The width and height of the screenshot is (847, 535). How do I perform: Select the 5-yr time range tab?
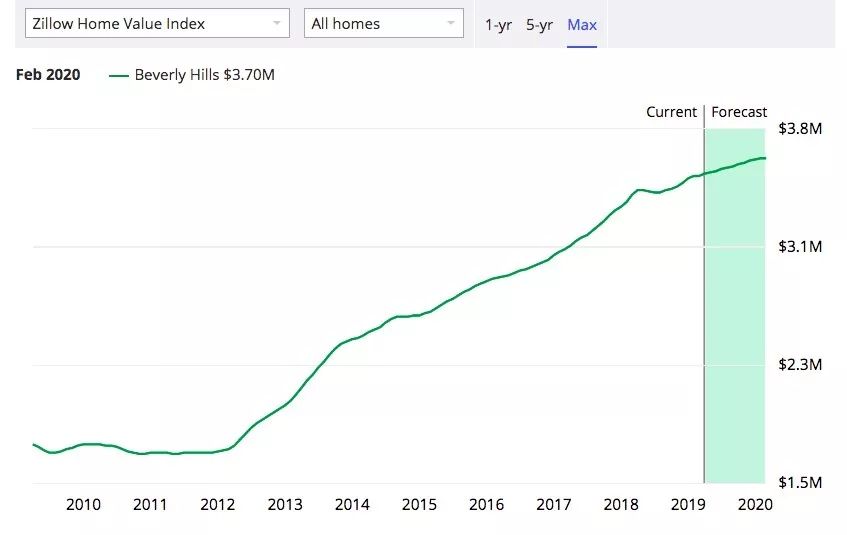539,24
